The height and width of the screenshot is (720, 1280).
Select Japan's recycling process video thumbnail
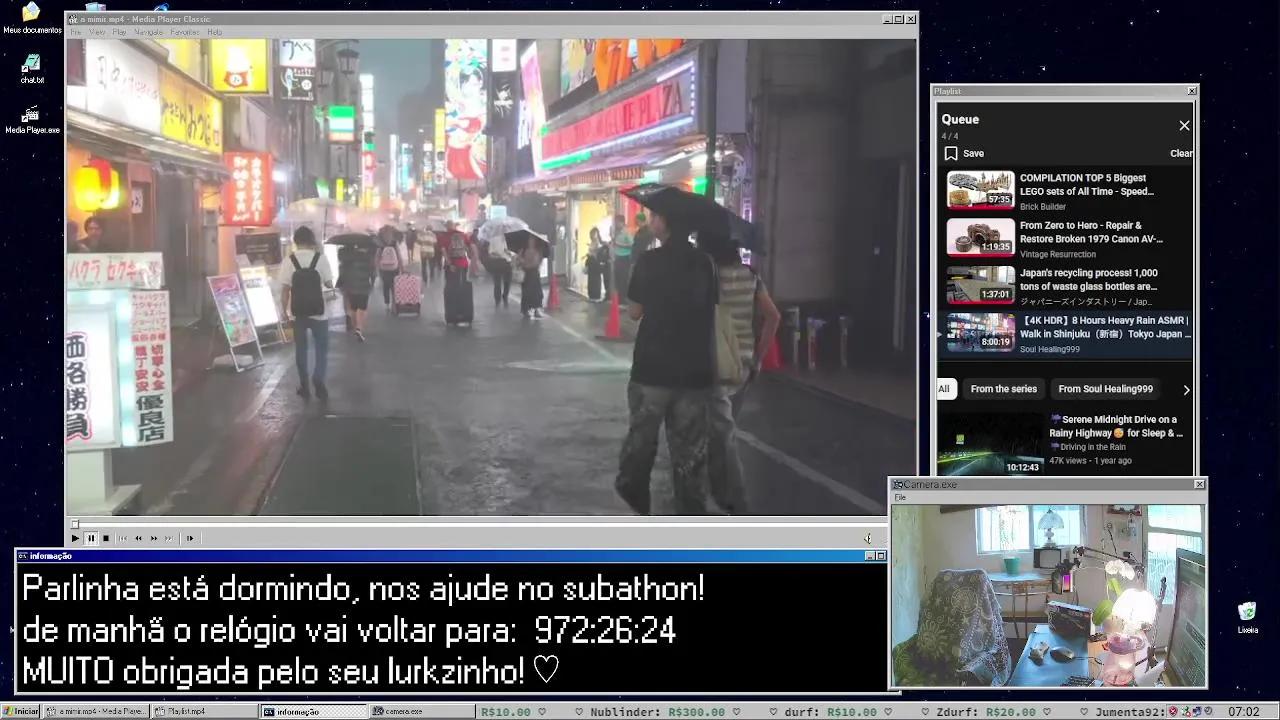(981, 285)
